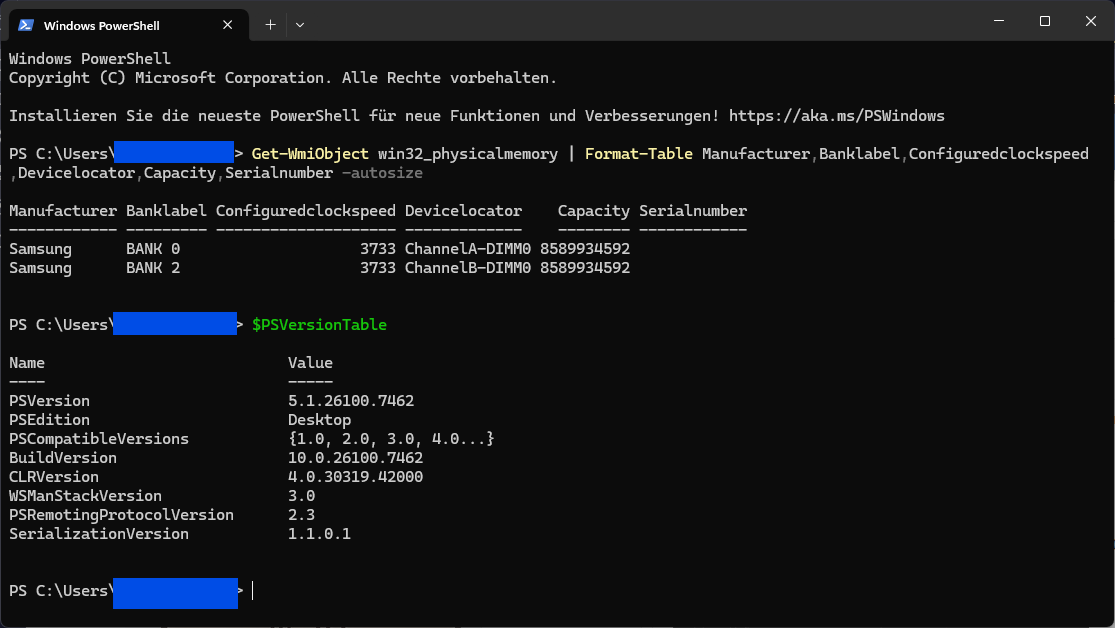Select the Windows PowerShell tab title
Screen dimensions: 1115x628
click(x=101, y=25)
